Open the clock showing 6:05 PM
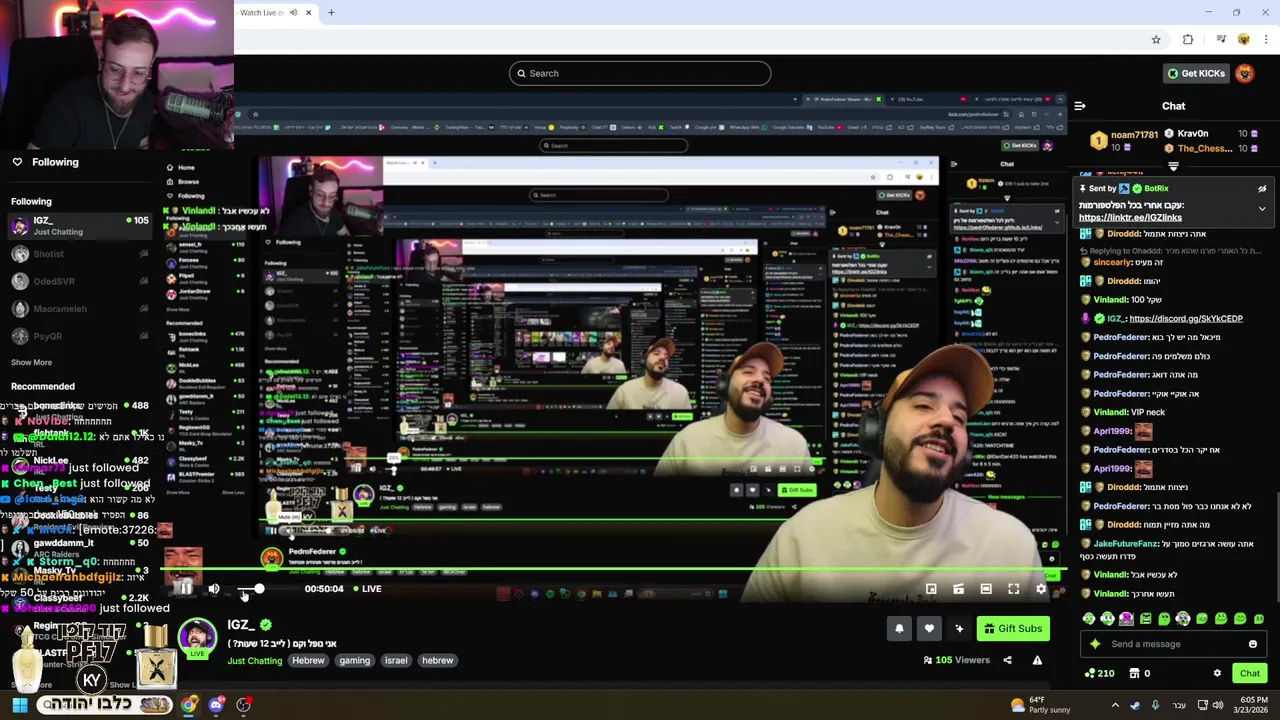This screenshot has height=720, width=1280. (x=1253, y=705)
